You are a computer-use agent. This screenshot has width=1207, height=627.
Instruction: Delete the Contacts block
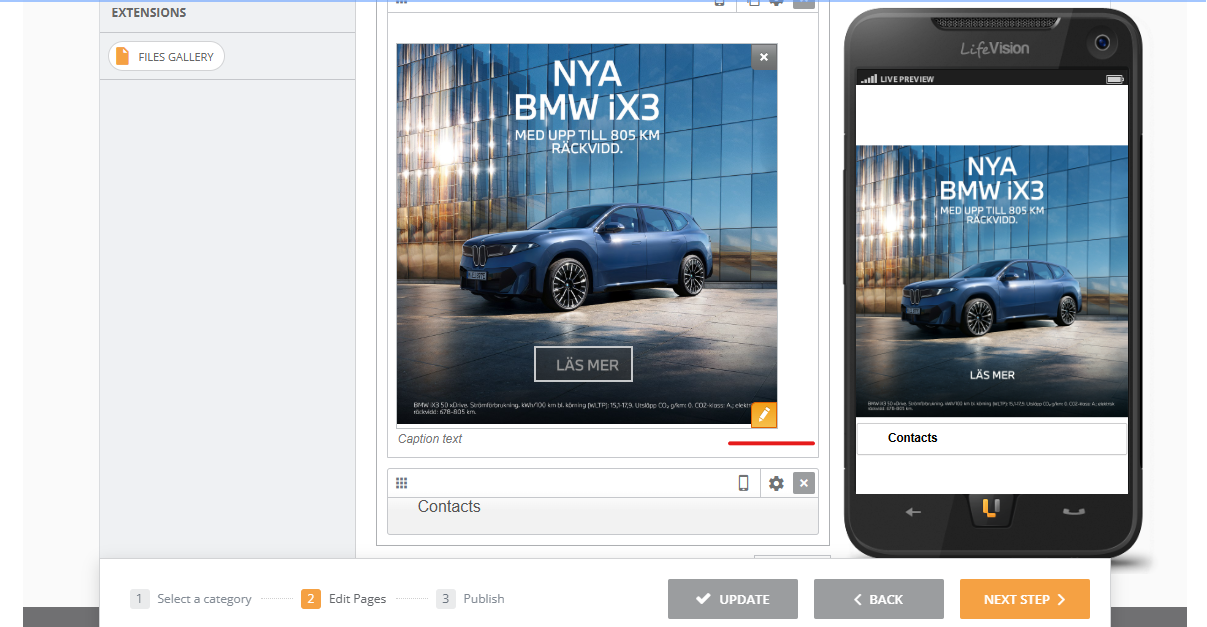[x=804, y=483]
